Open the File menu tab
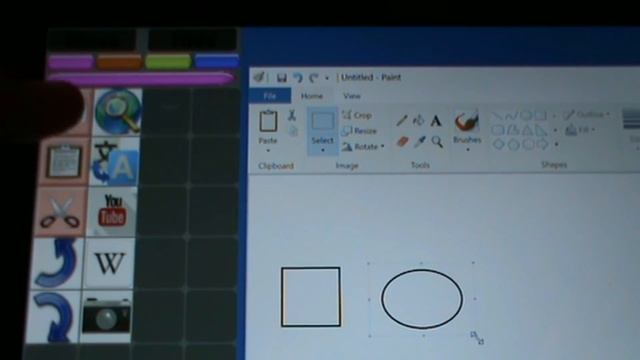Image resolution: width=640 pixels, height=360 pixels. pos(270,96)
